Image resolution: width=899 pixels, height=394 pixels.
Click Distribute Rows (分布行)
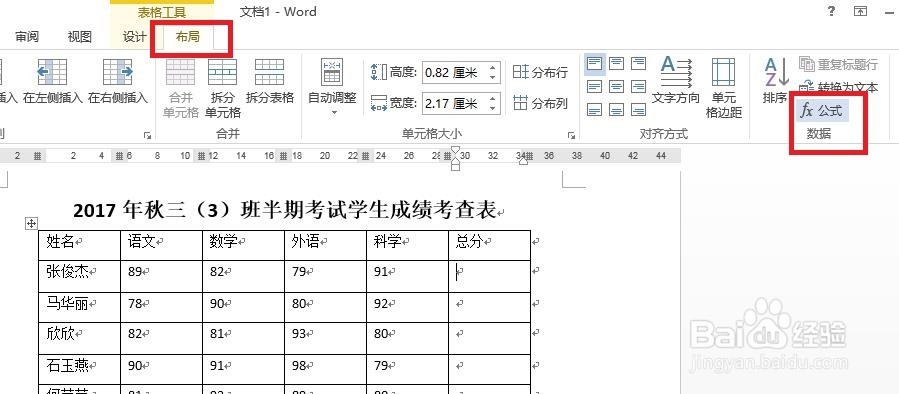[x=540, y=72]
